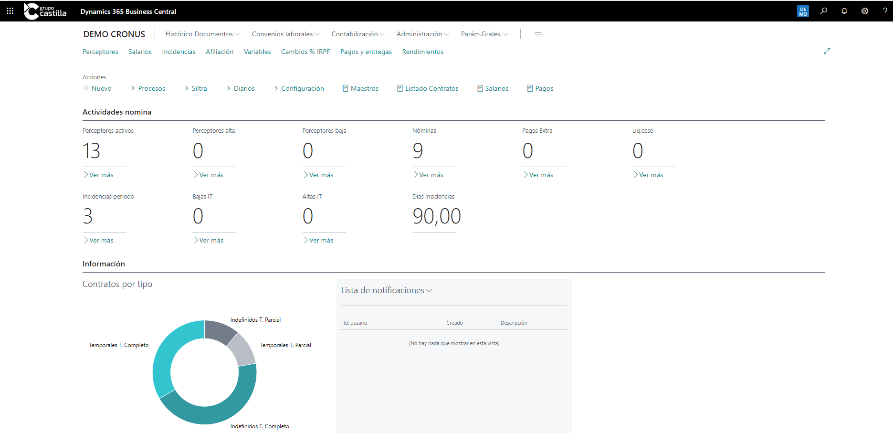
Task: Click the hamburger more-menu icon
Action: click(x=538, y=33)
